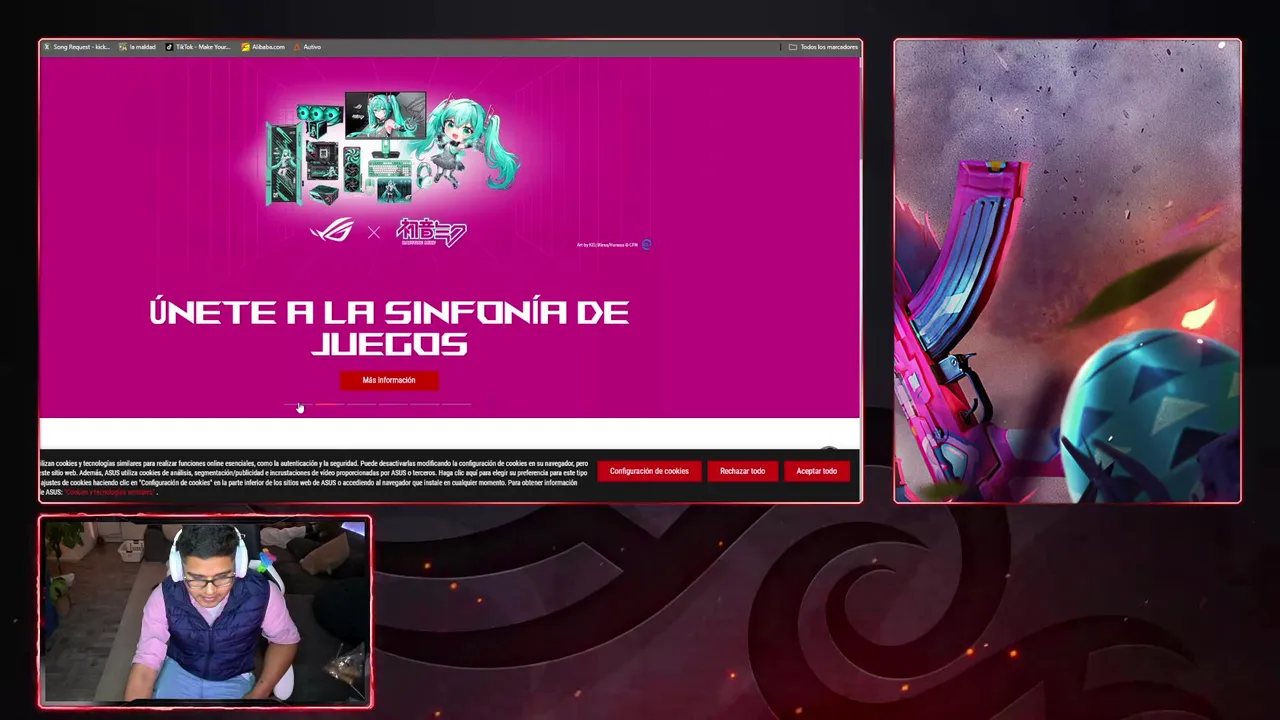Open the red Cookies y tecnologías similares link

(x=110, y=493)
